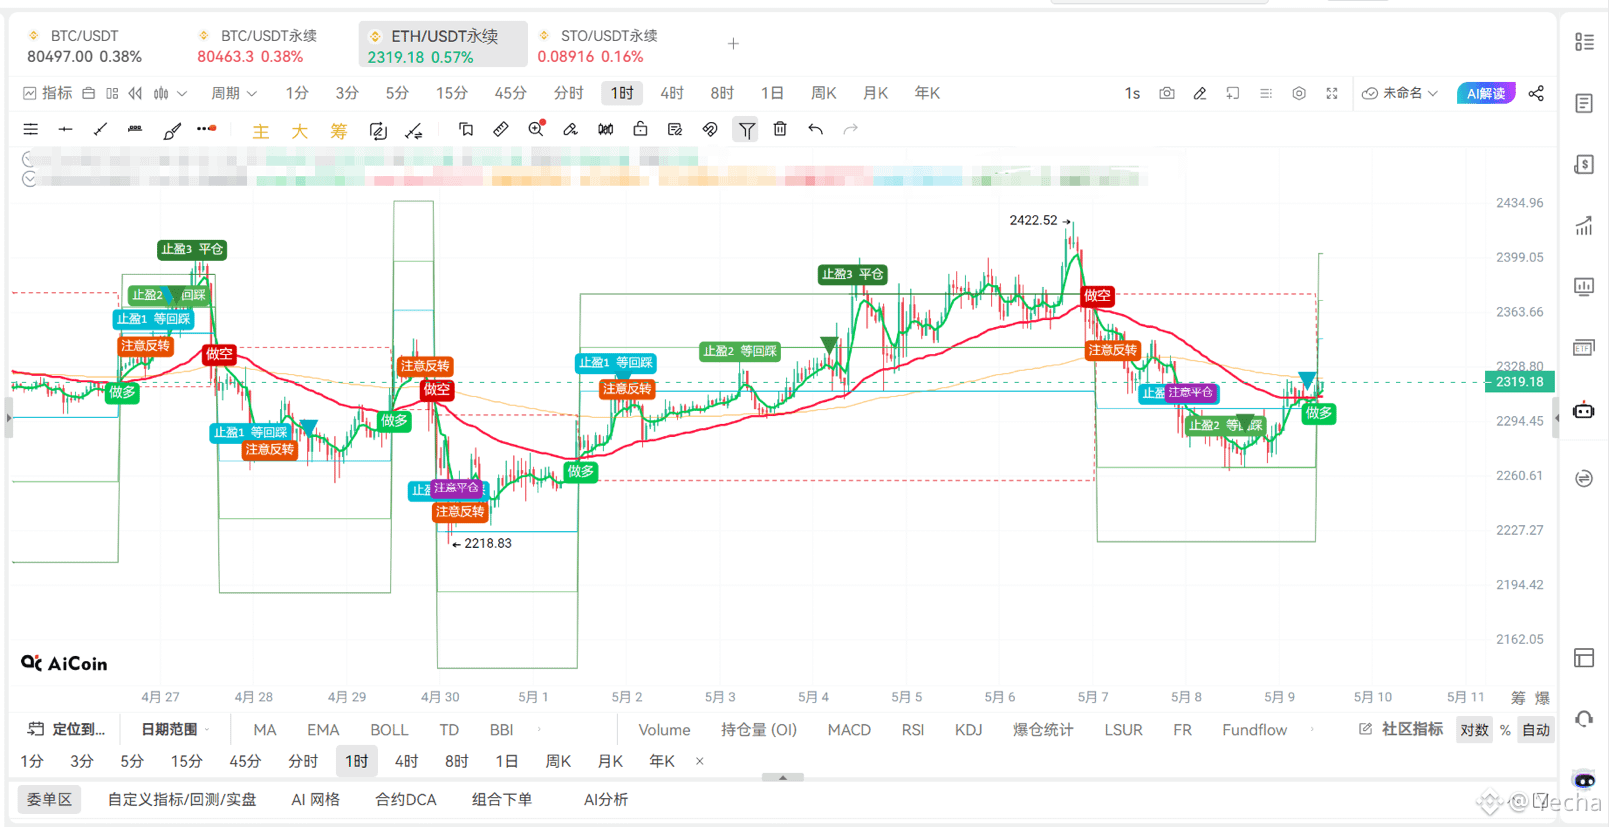
Task: Open the right sidebar dollar-sign page icon
Action: coord(1584,164)
